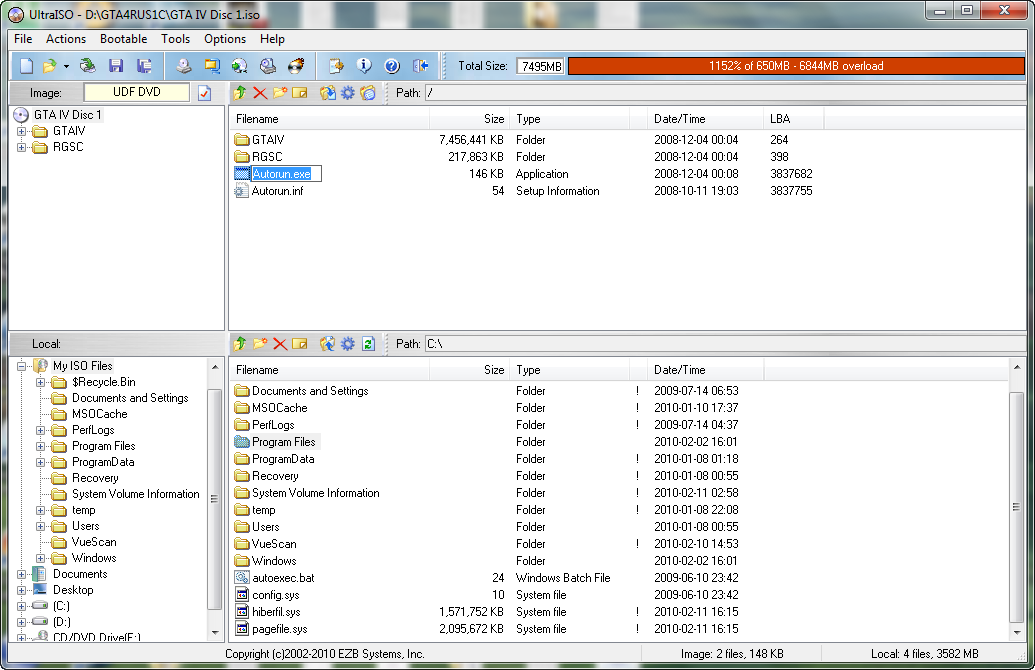Open the Bootable menu
Viewport: 1035px width, 670px height.
[x=123, y=39]
